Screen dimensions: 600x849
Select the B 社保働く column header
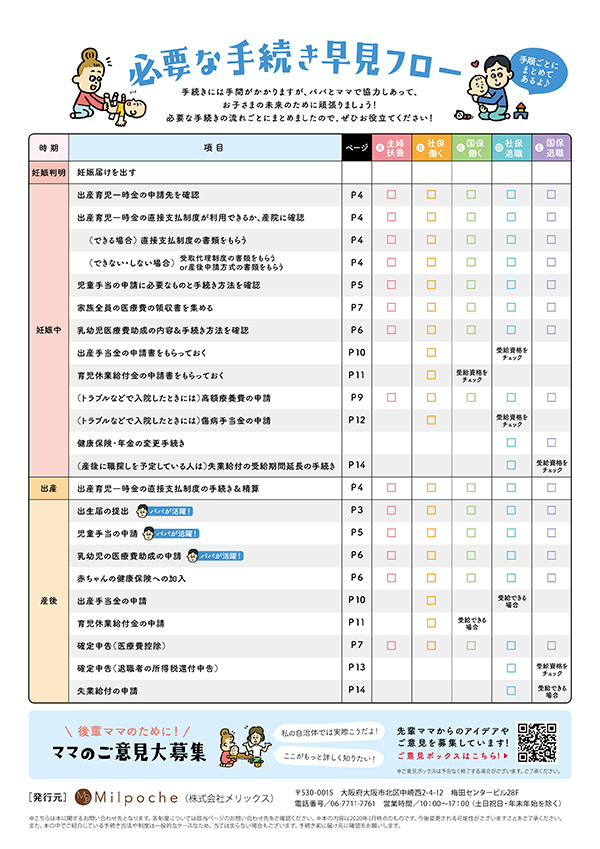pyautogui.click(x=432, y=148)
